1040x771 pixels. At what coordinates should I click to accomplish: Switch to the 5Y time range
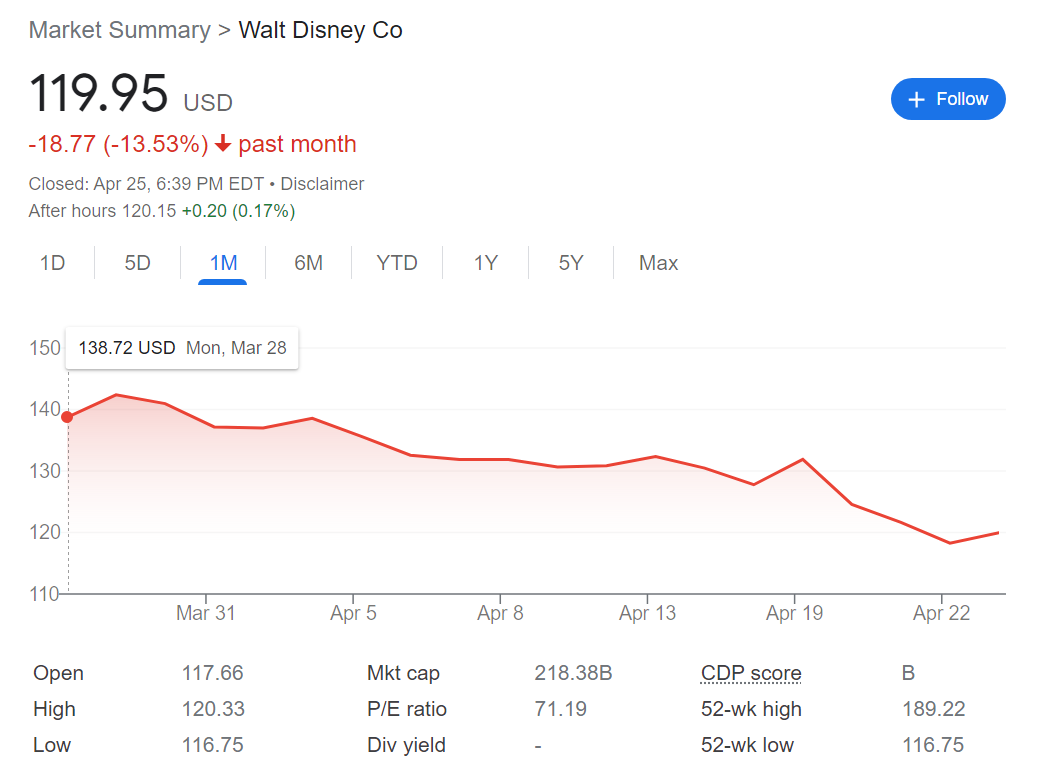click(570, 263)
